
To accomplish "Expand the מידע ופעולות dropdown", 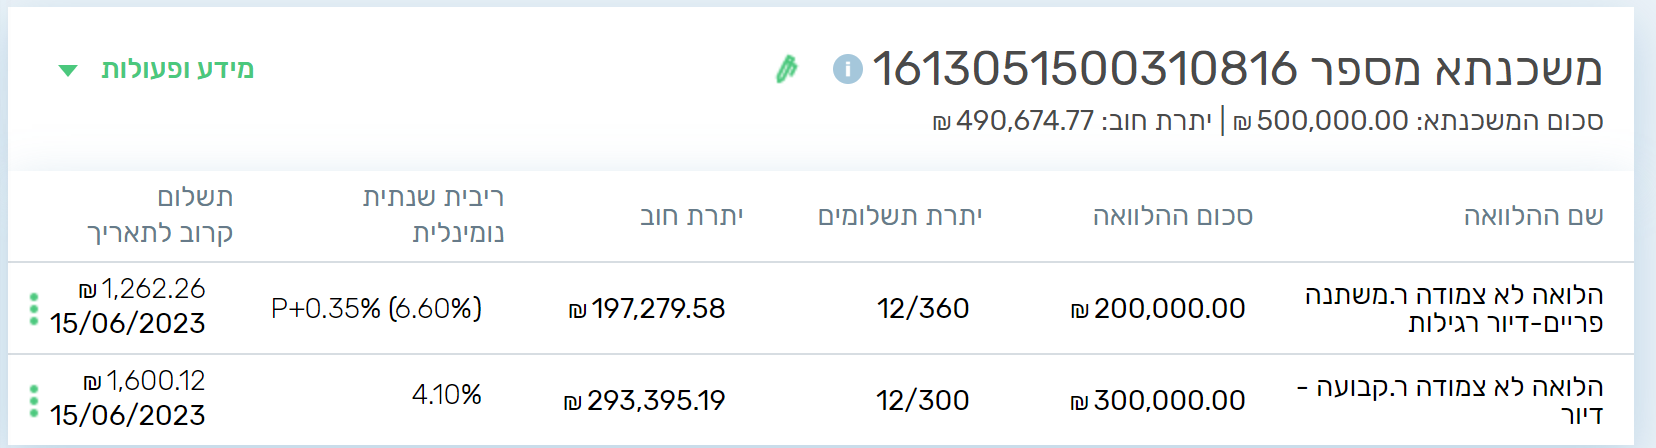I will click(177, 69).
